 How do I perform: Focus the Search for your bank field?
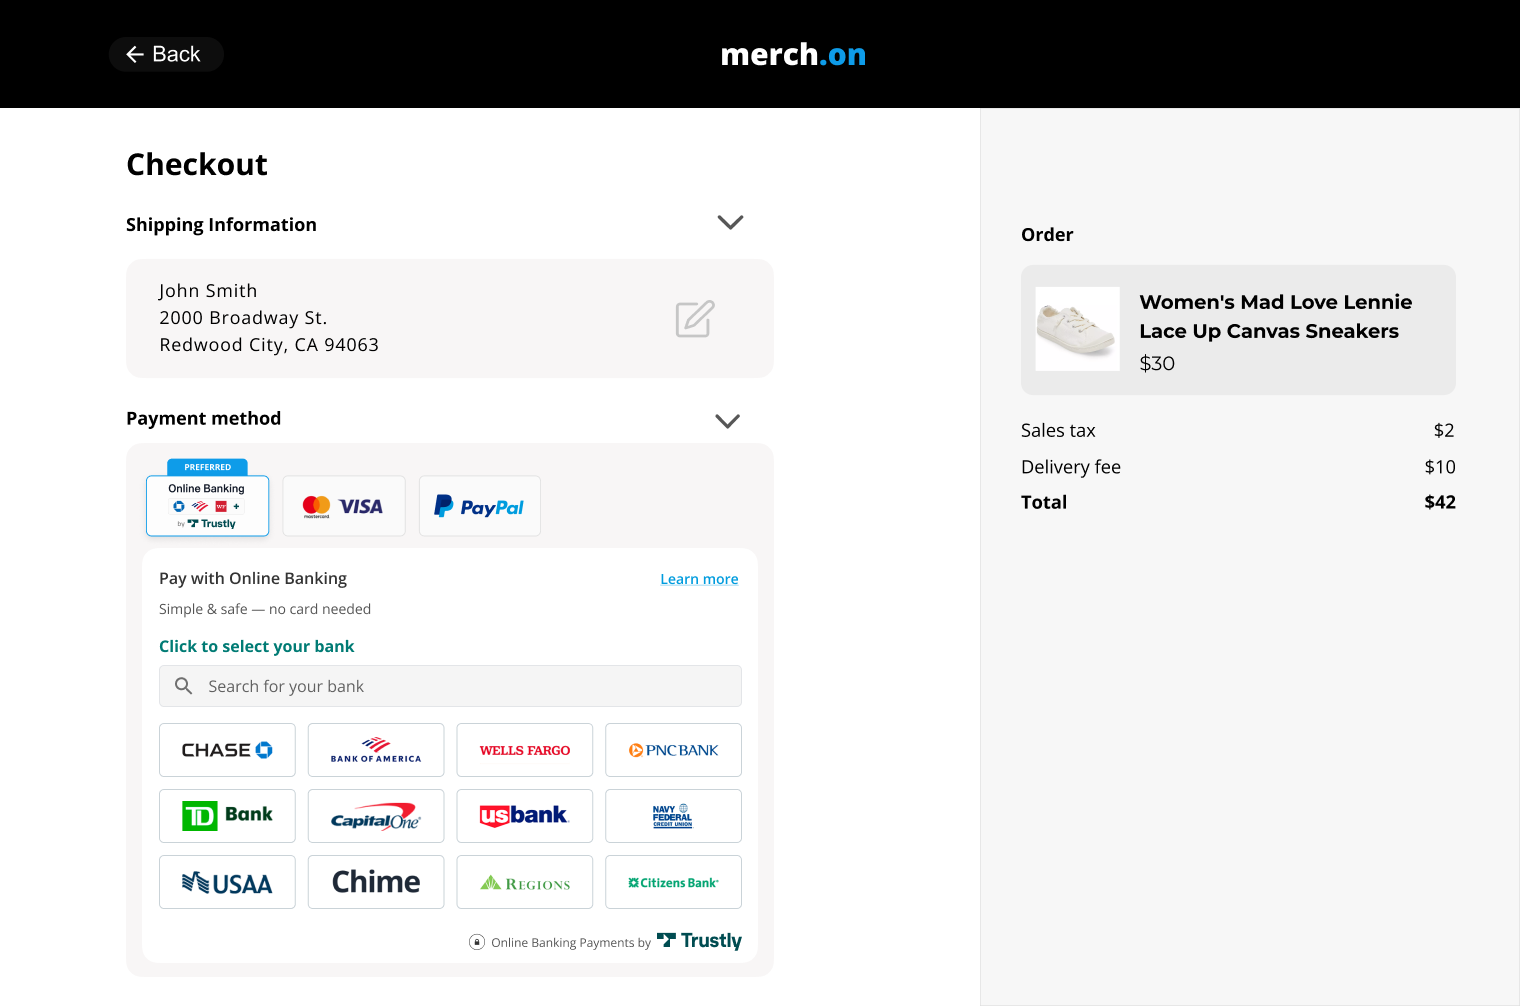pyautogui.click(x=450, y=686)
